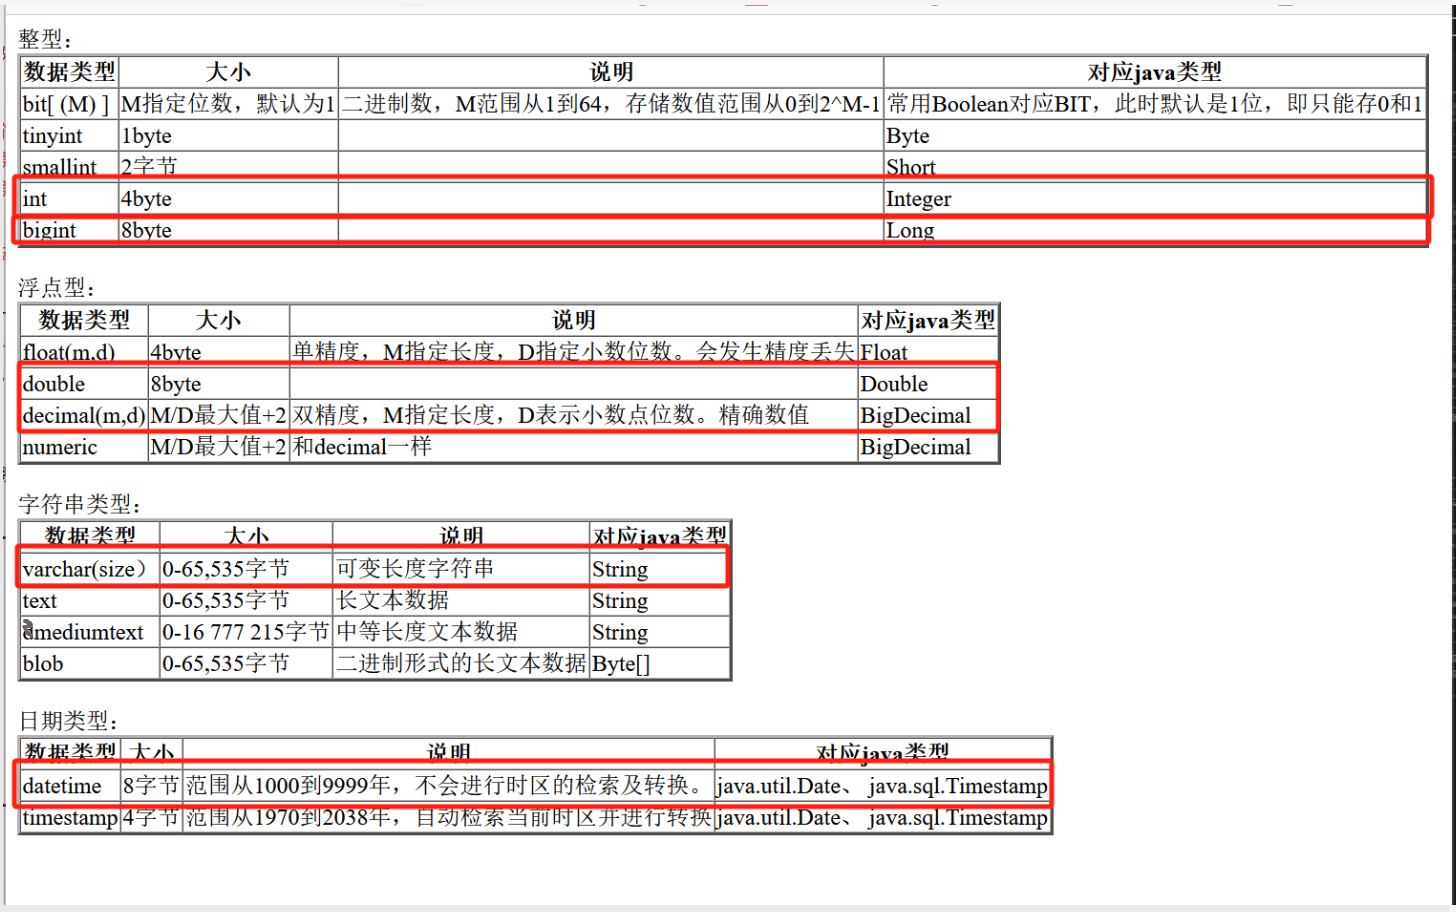
Task: Select the 'bigint' cell
Action: click(69, 230)
